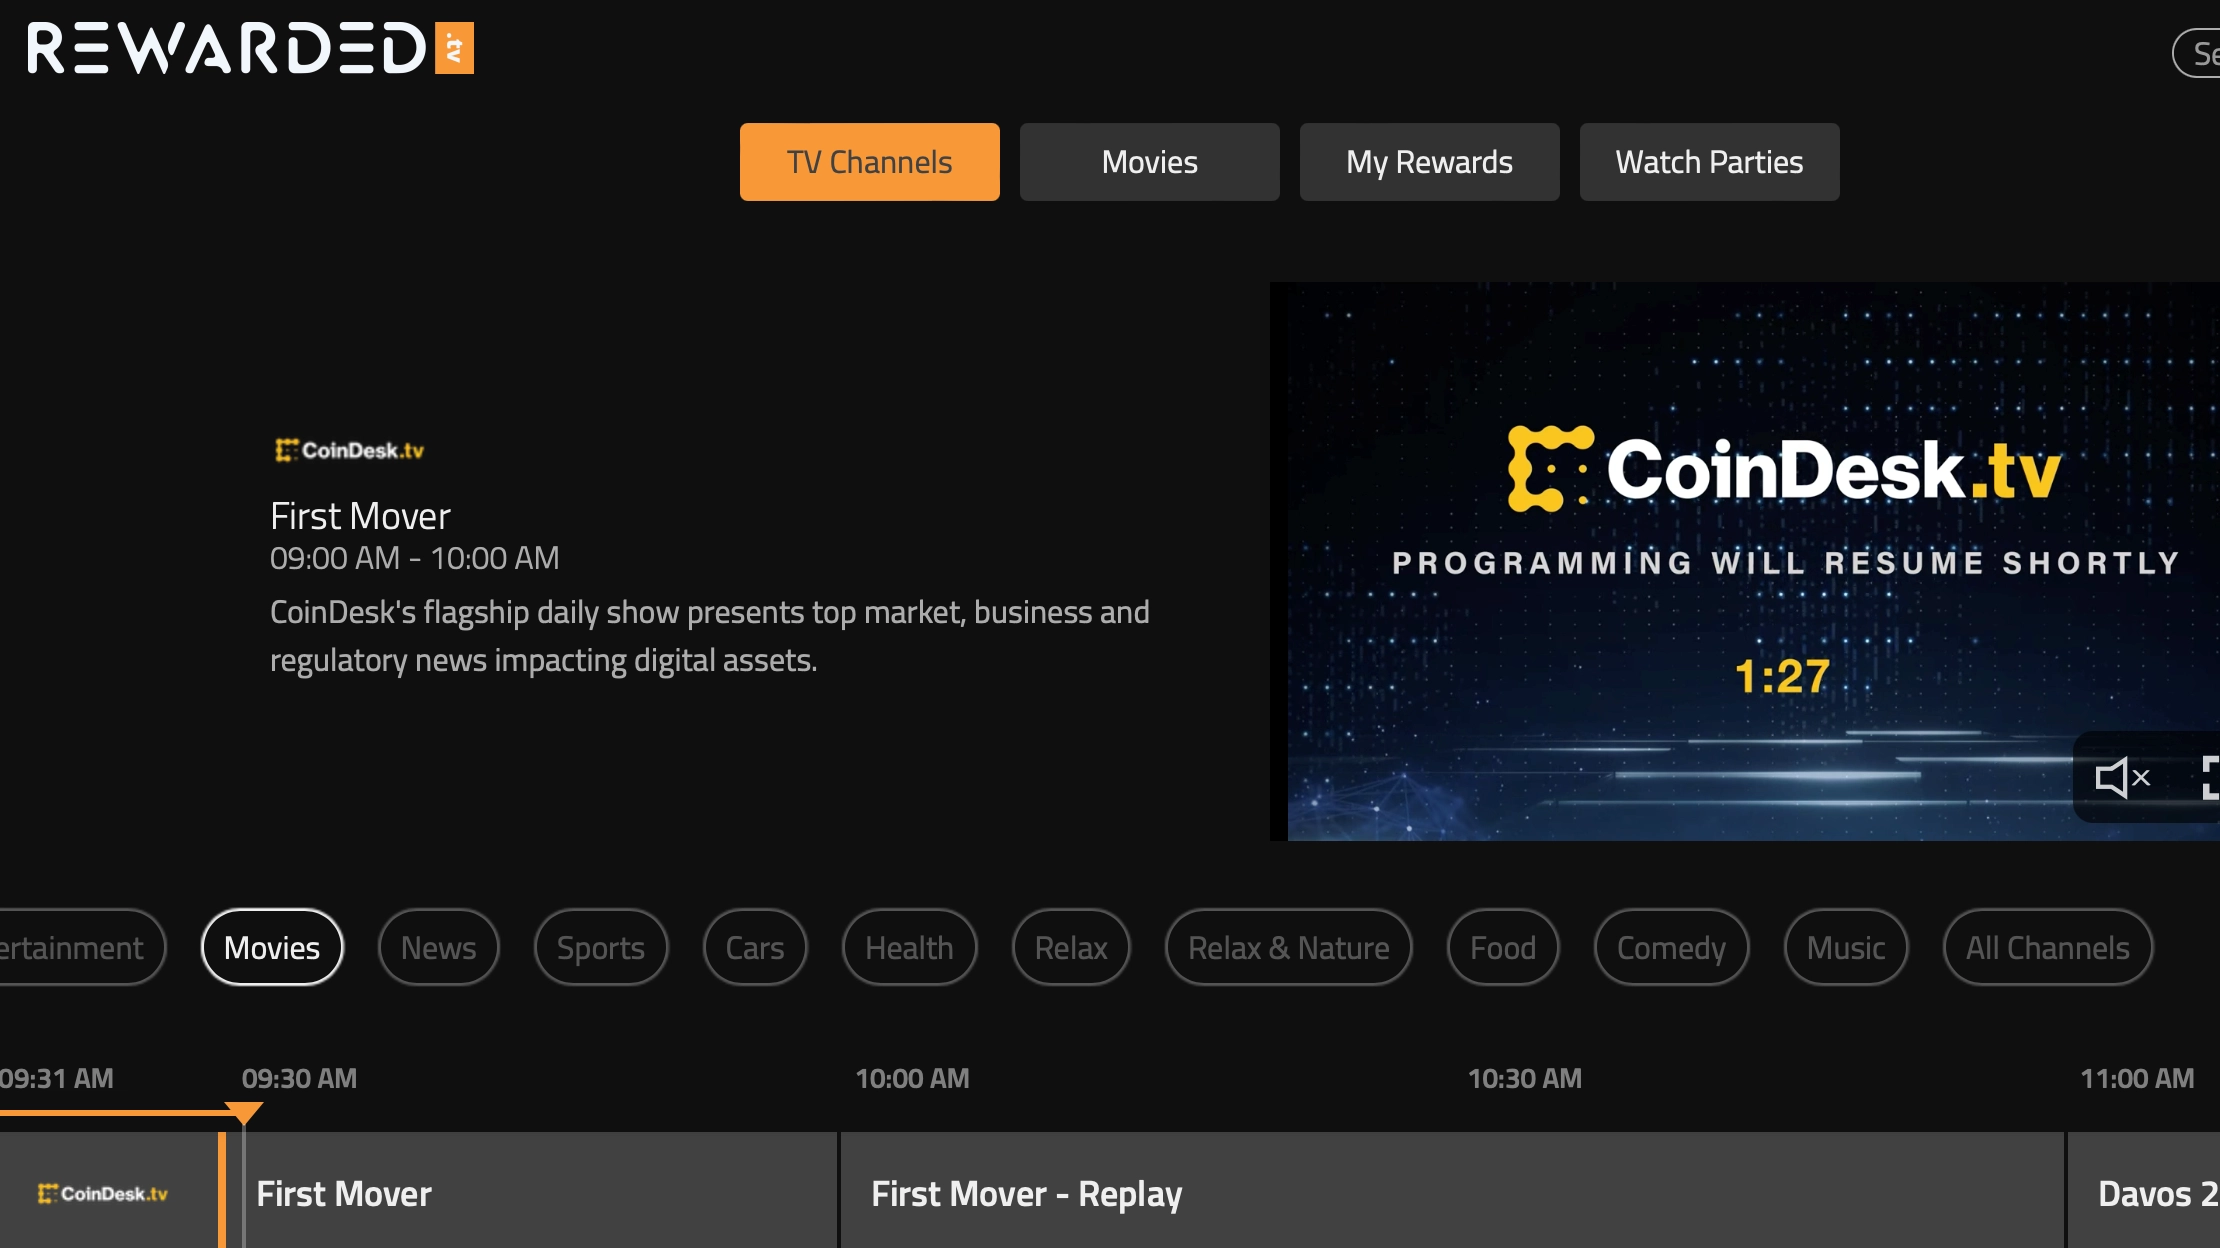Choose the Relax & Nature category
Viewport: 2220px width, 1248px height.
[x=1288, y=947]
